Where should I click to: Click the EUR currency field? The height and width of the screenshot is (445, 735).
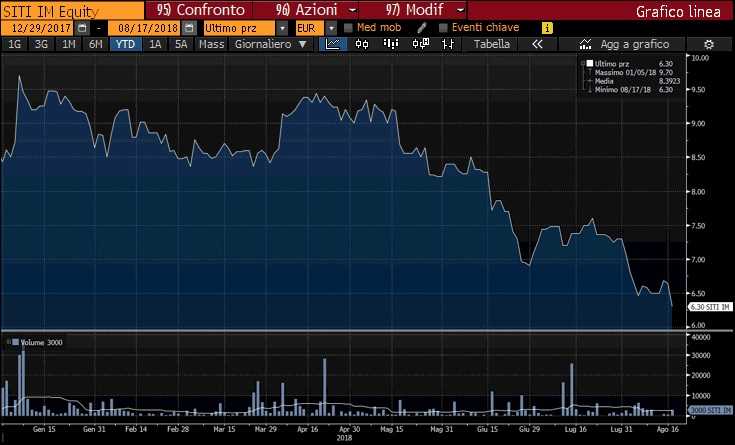click(310, 28)
